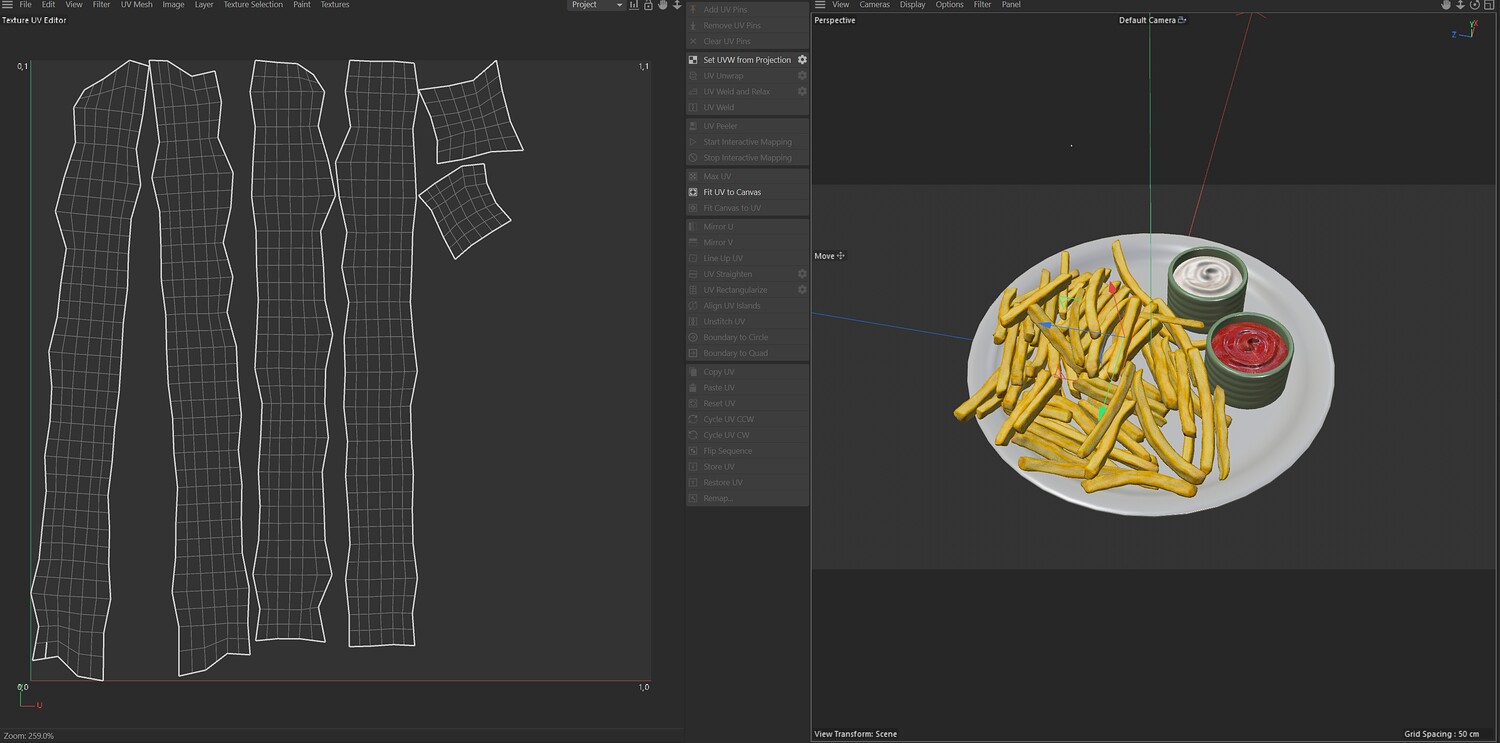Toggle the viewport maximize layout icon
The image size is (1500, 743).
tap(1489, 5)
